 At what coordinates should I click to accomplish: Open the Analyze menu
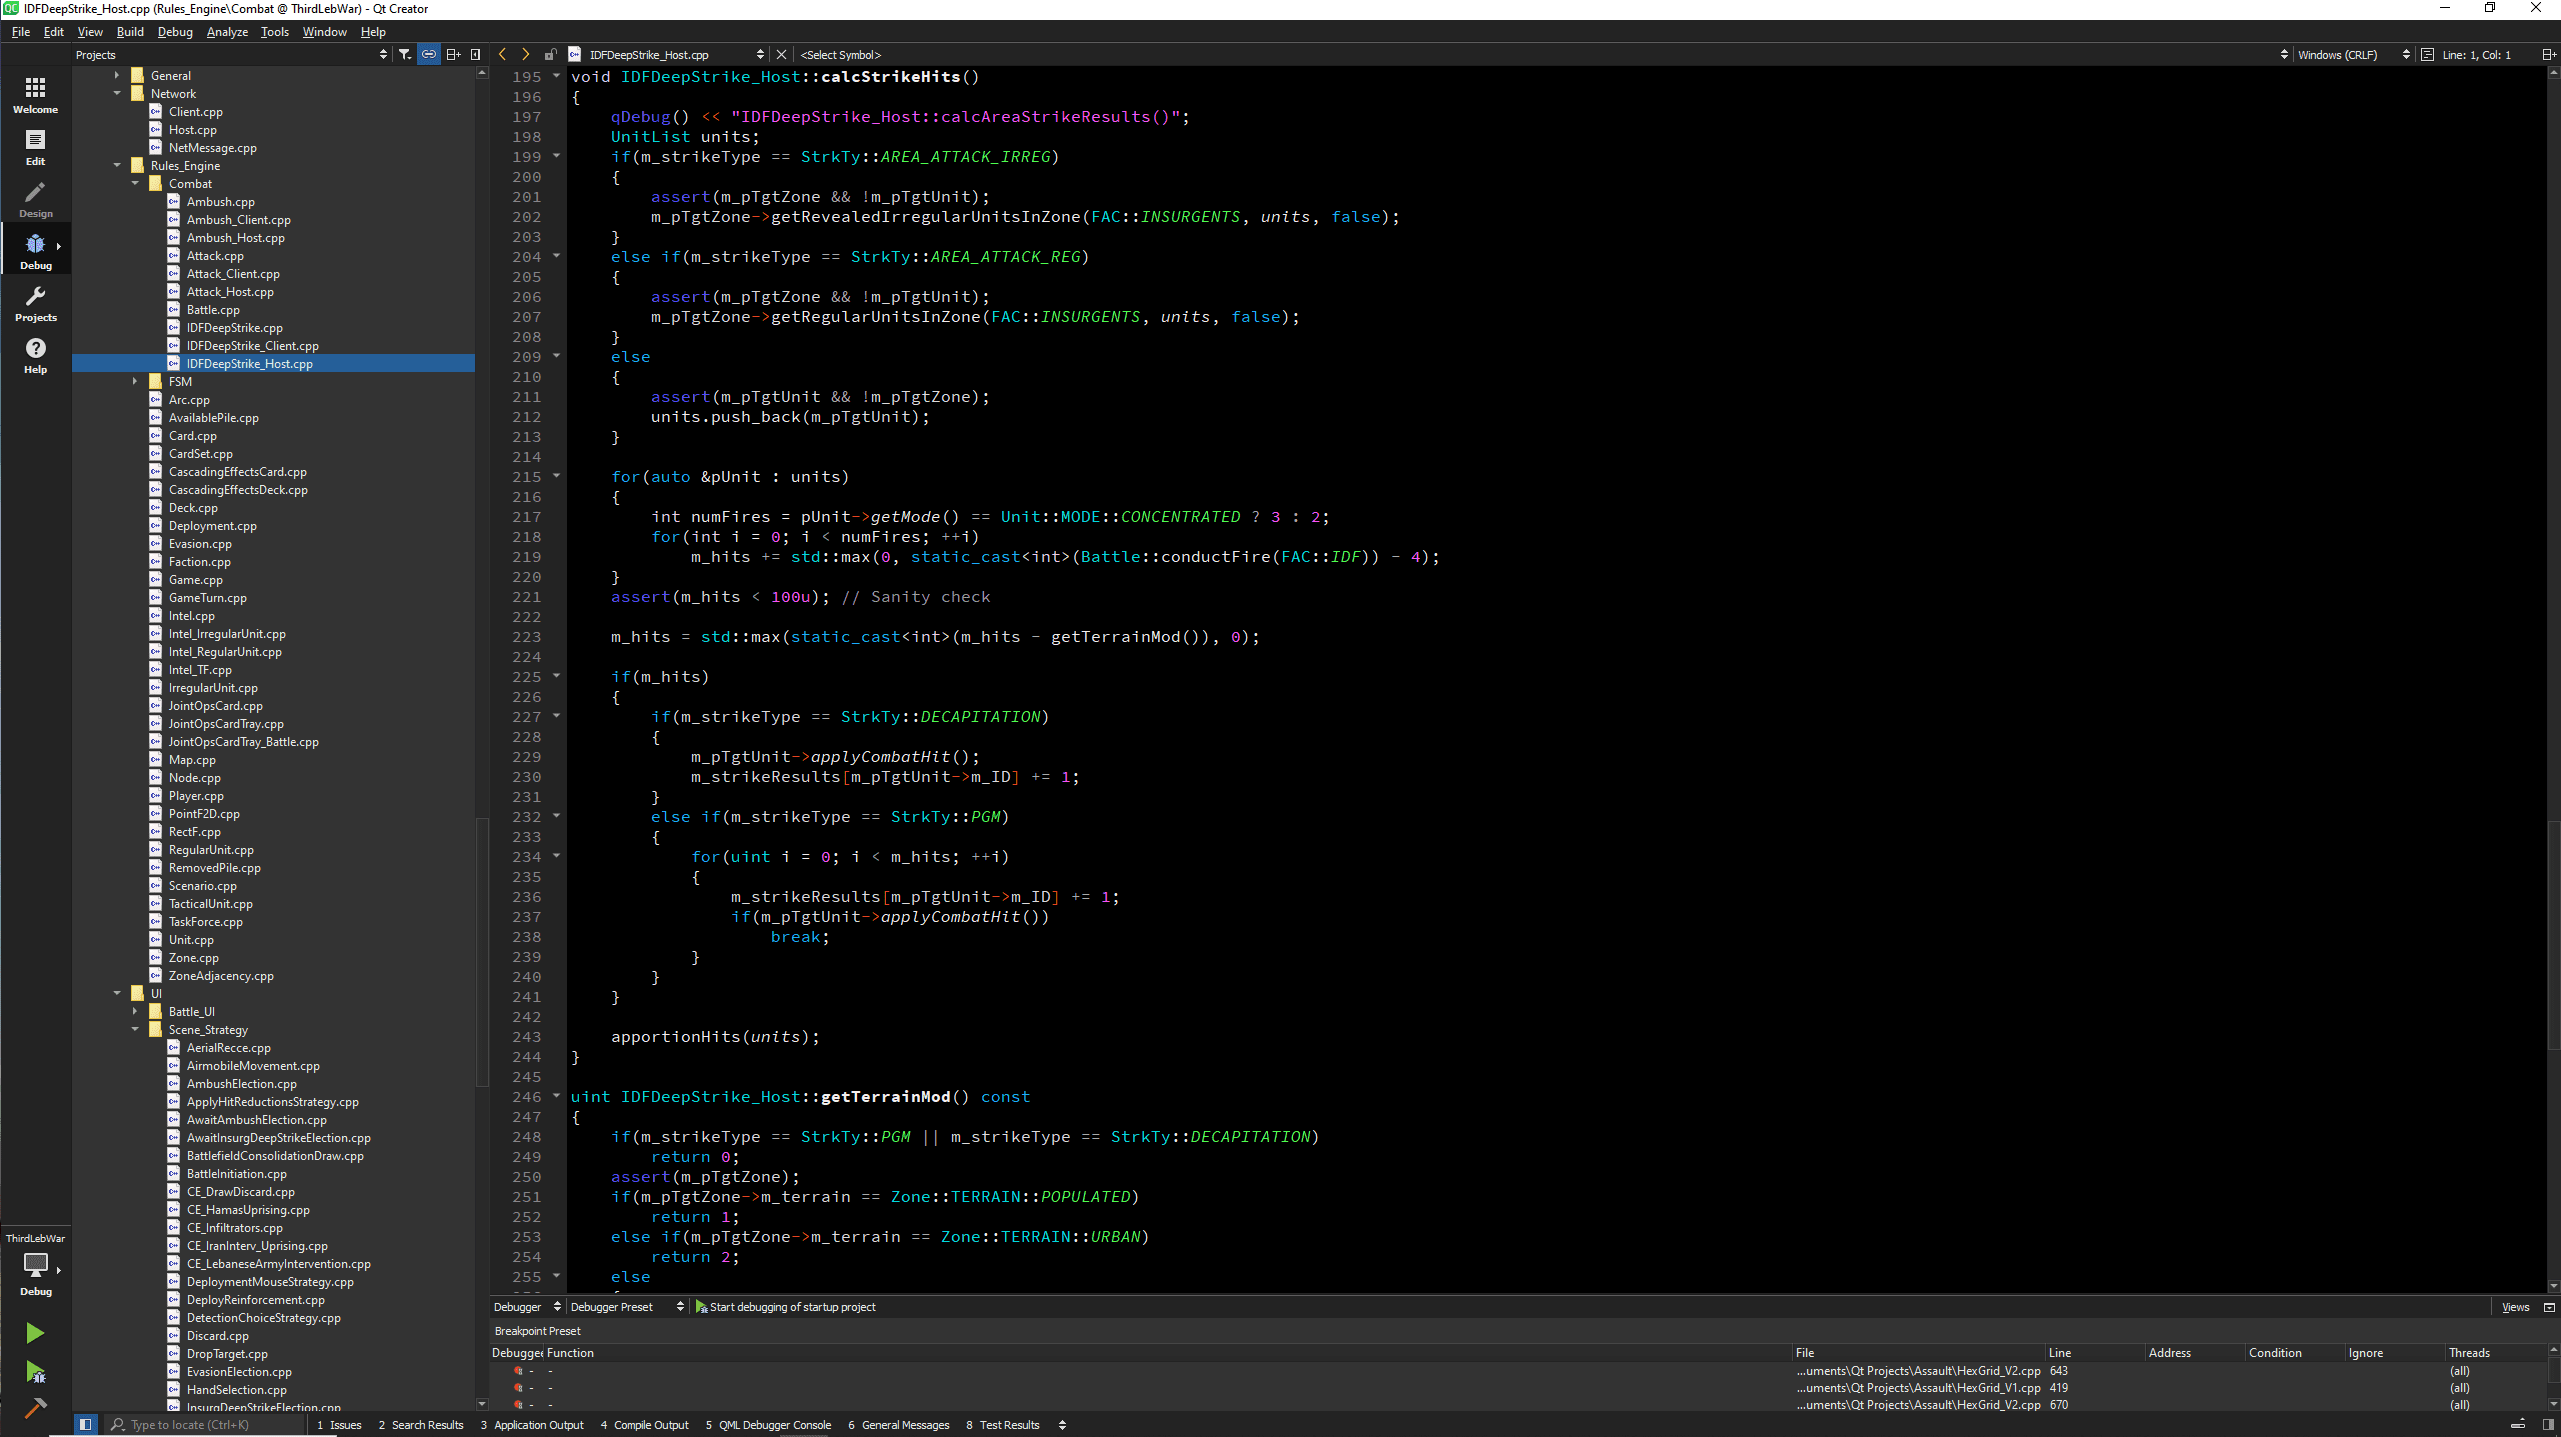(x=227, y=32)
